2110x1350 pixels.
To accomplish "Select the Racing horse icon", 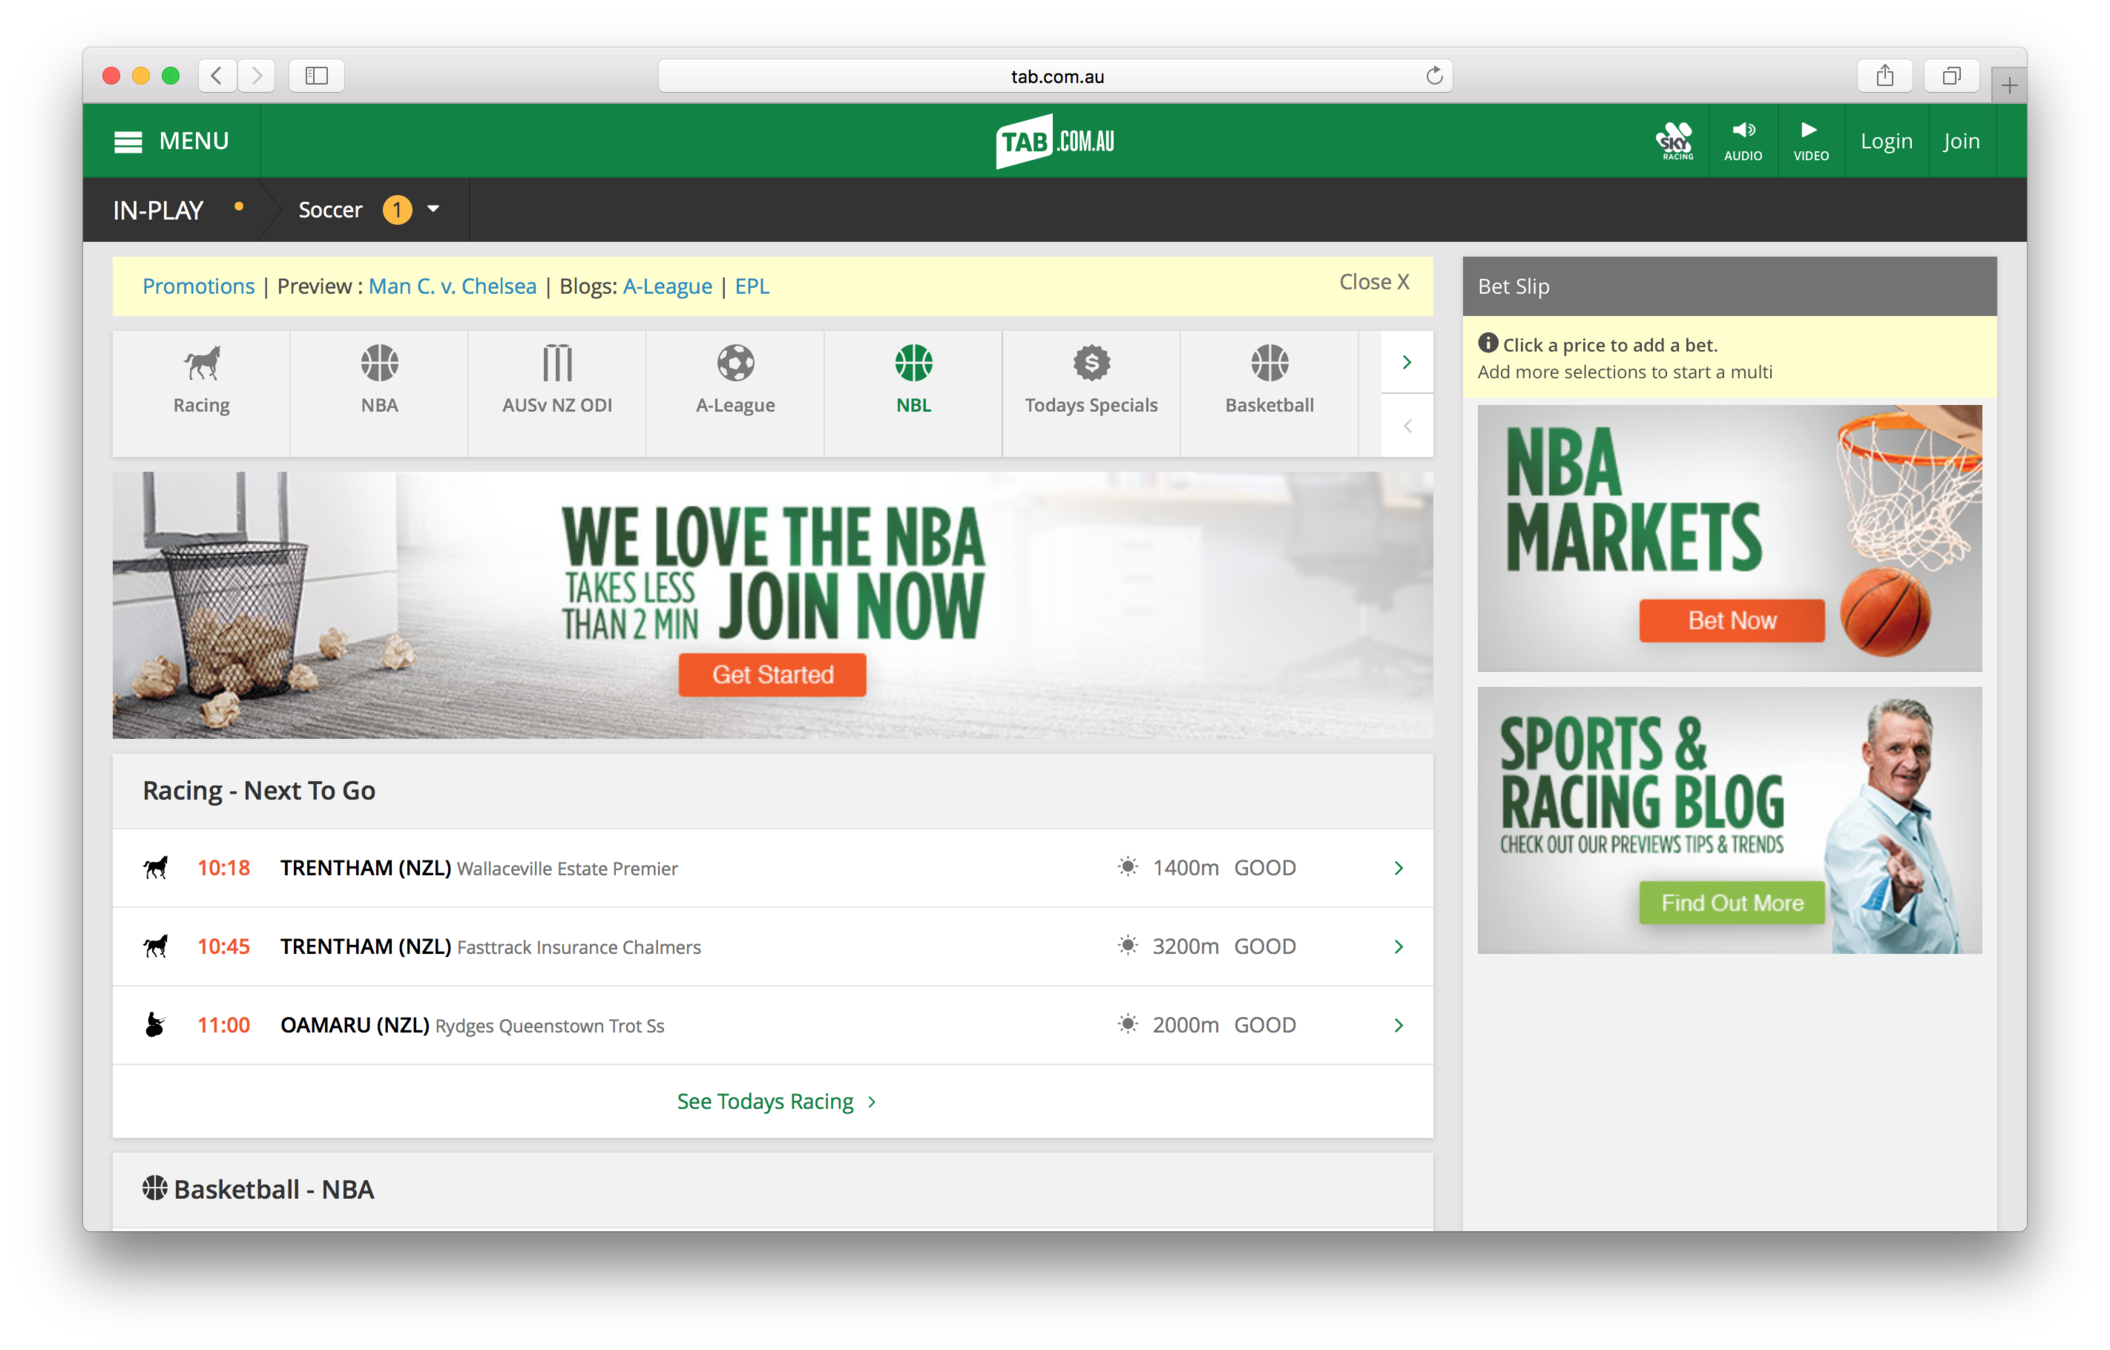I will point(201,364).
